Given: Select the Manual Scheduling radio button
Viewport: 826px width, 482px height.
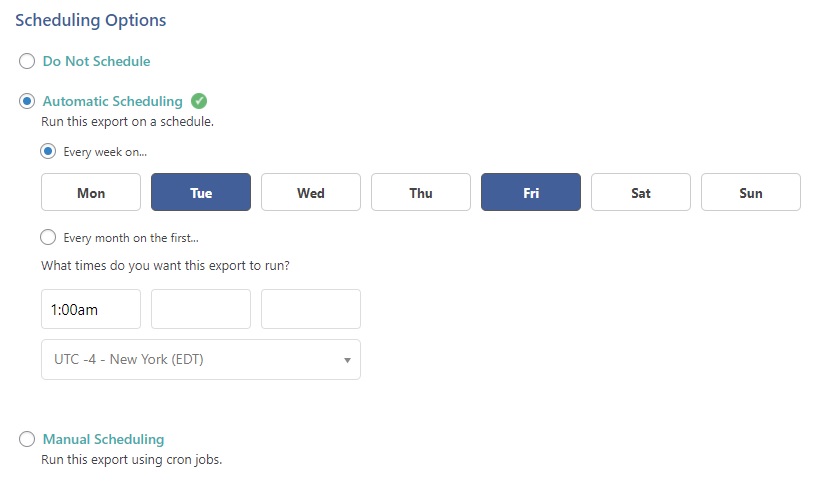Looking at the screenshot, I should pos(27,439).
